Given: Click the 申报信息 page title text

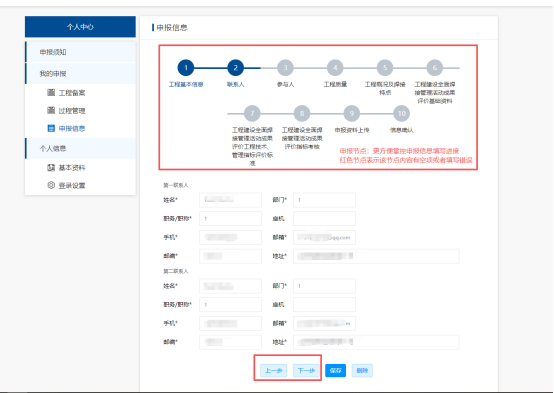Looking at the screenshot, I should 172,28.
